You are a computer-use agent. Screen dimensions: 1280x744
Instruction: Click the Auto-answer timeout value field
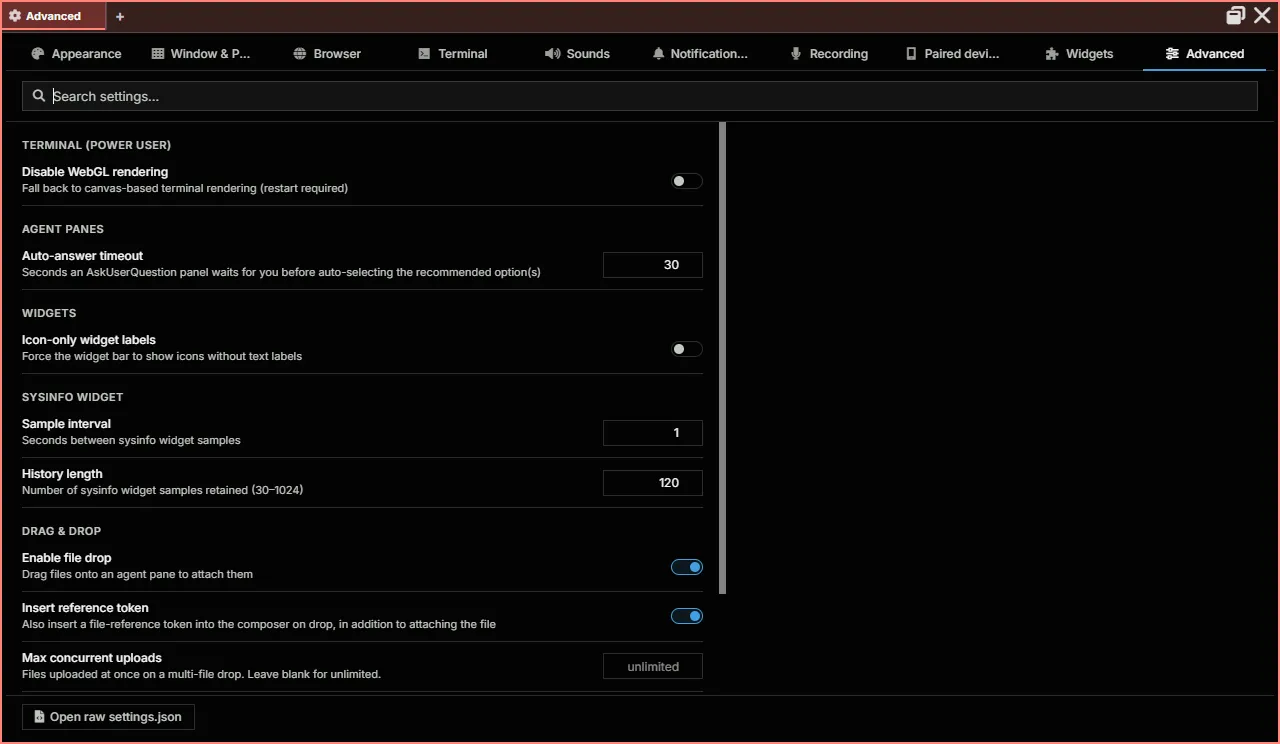653,265
